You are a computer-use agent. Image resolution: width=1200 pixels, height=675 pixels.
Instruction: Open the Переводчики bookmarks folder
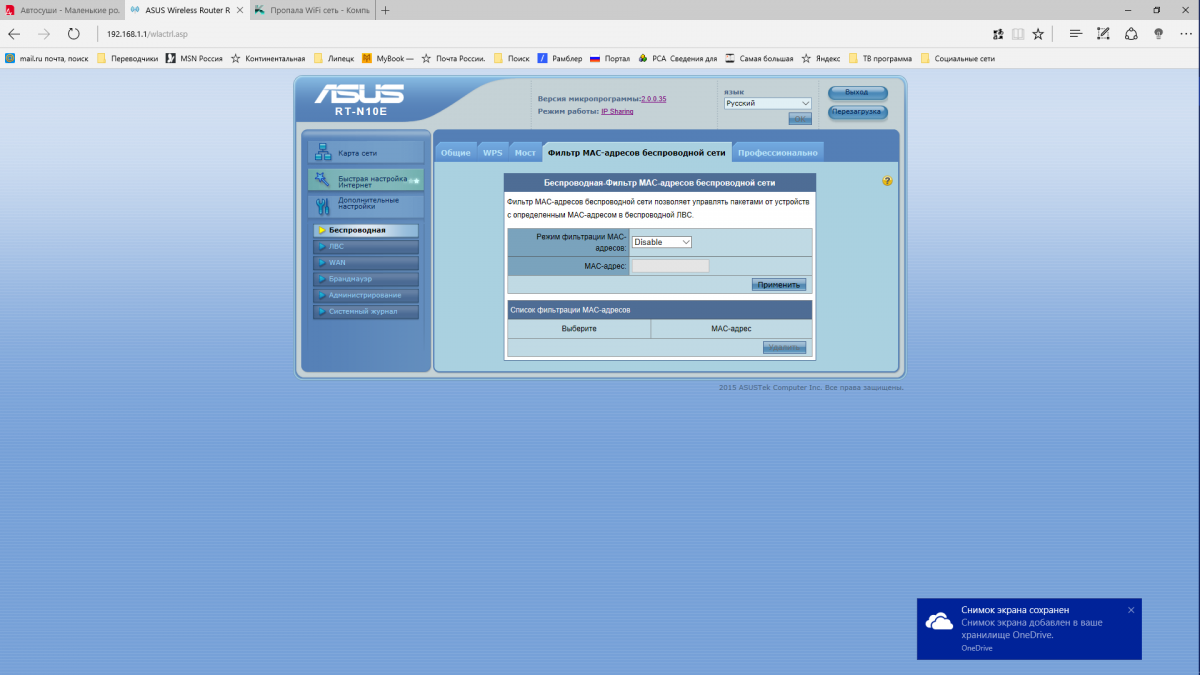tap(128, 58)
